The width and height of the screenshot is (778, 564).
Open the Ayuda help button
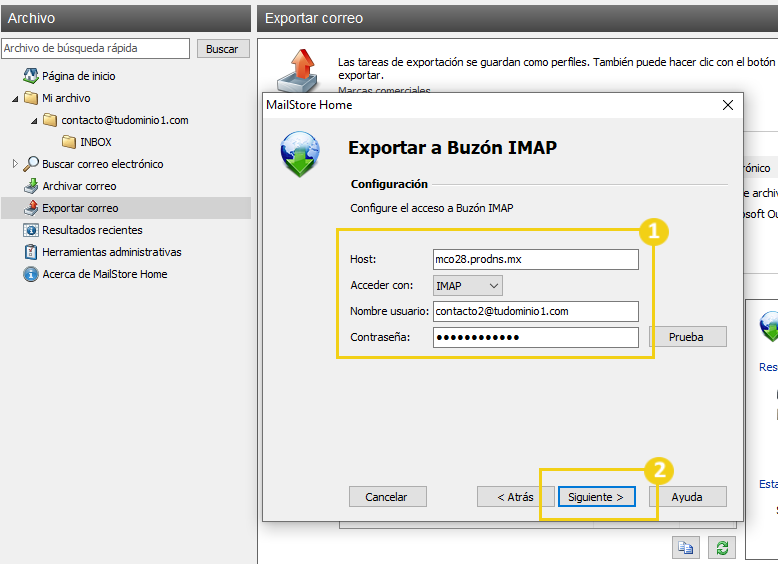688,497
